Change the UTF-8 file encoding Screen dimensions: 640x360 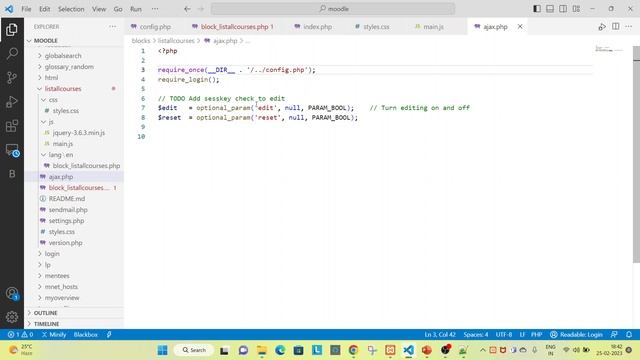(x=504, y=335)
